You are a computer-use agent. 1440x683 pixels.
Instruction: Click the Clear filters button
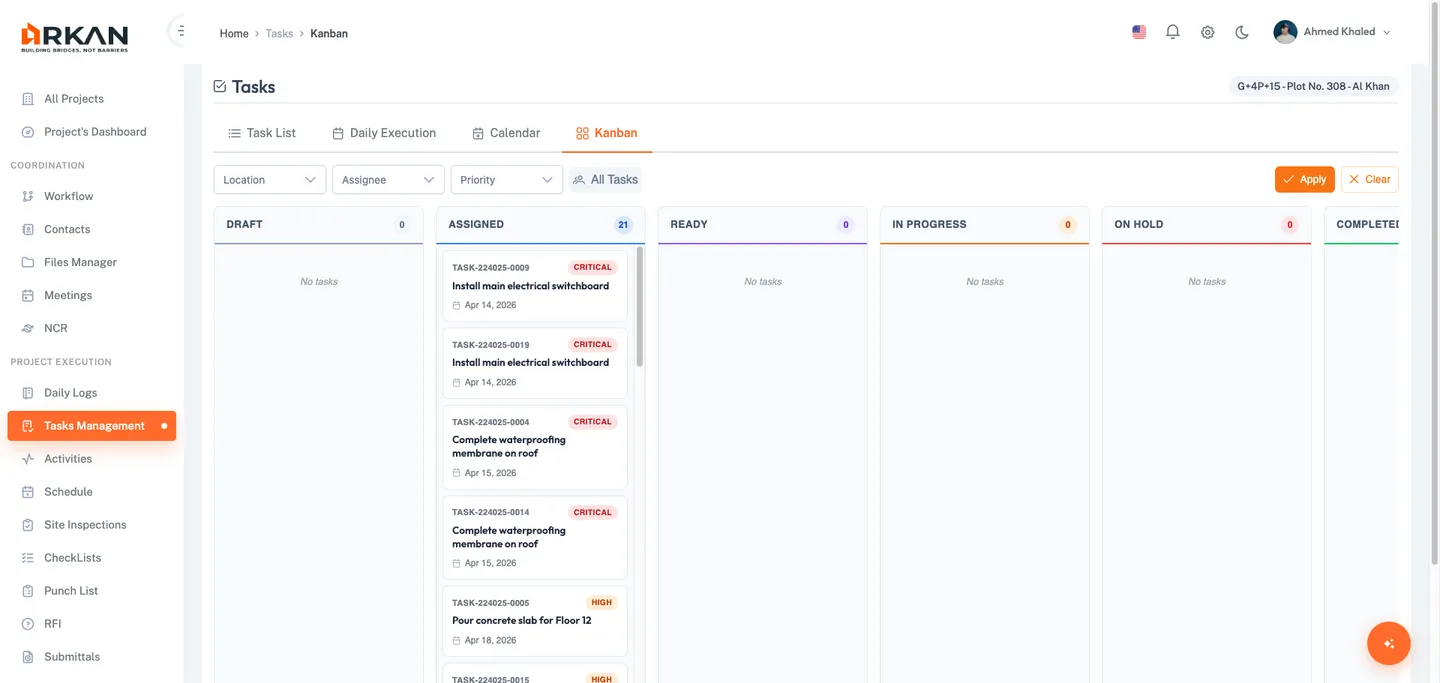[1368, 179]
